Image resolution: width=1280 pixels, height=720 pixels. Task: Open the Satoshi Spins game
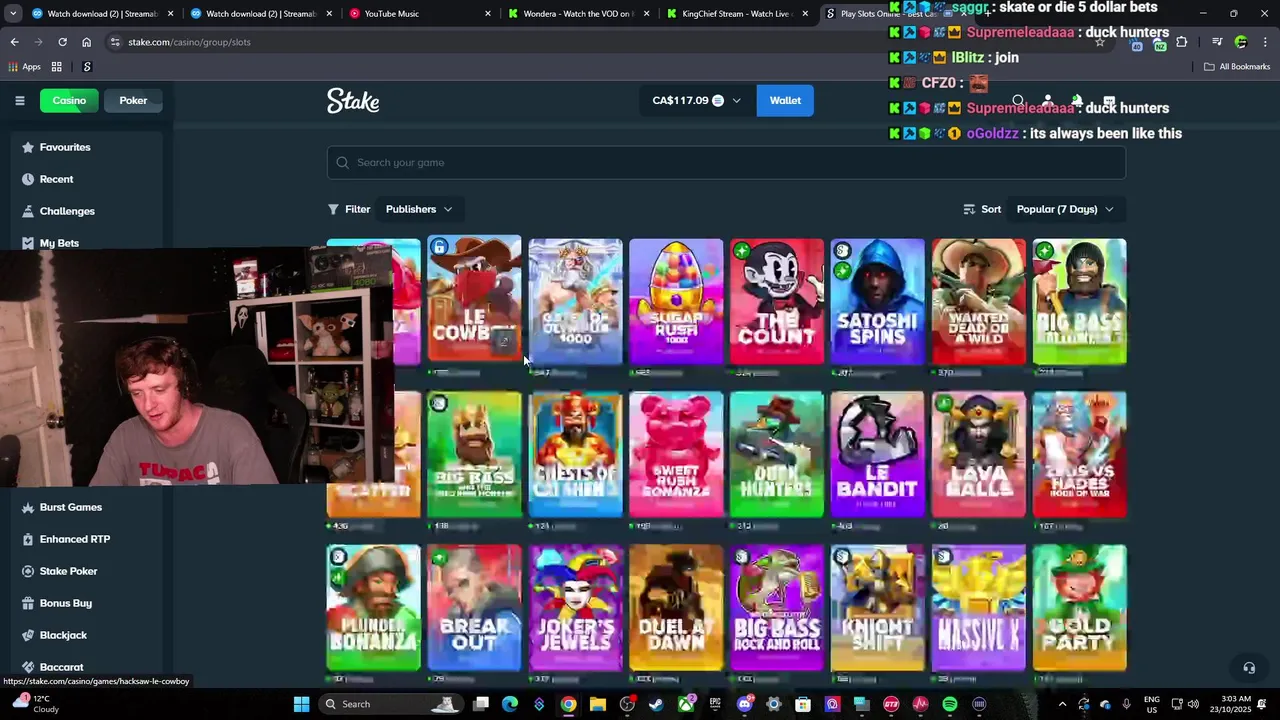click(x=878, y=300)
